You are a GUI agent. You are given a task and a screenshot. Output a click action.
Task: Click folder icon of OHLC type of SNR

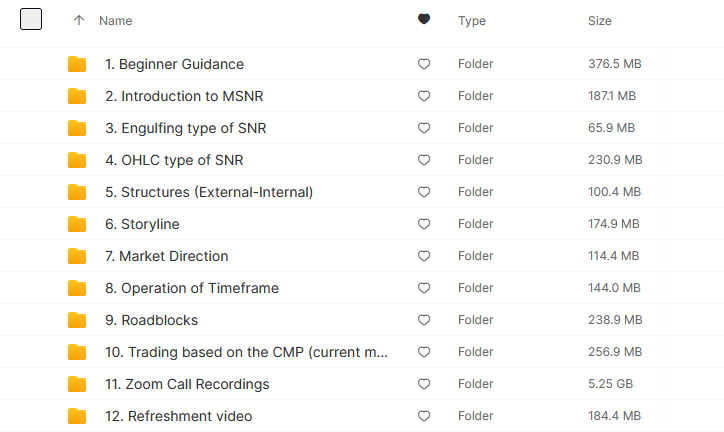(x=77, y=160)
